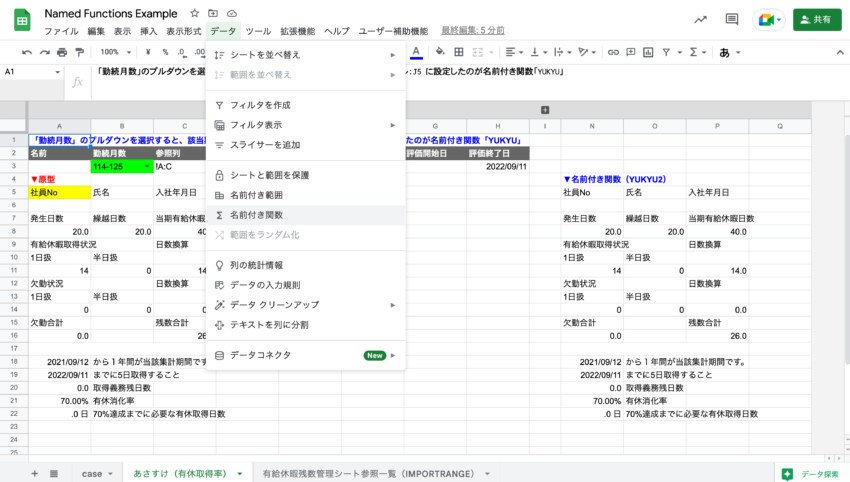
Task: Click the green 共有 share button
Action: coord(816,19)
